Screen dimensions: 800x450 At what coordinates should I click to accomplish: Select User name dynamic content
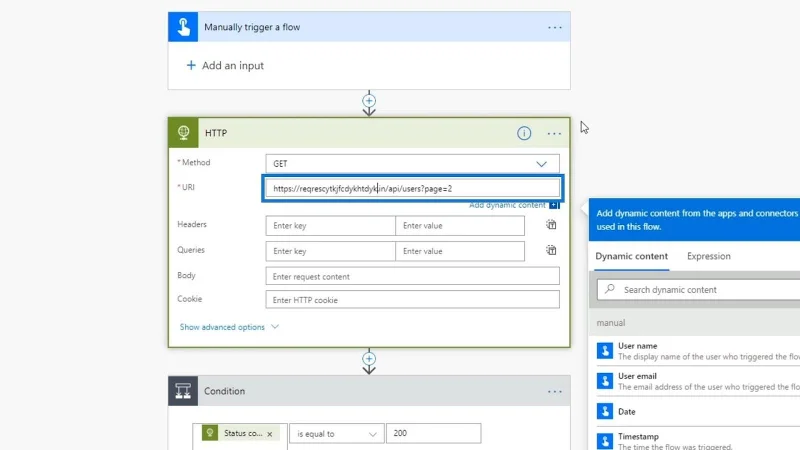pos(698,351)
